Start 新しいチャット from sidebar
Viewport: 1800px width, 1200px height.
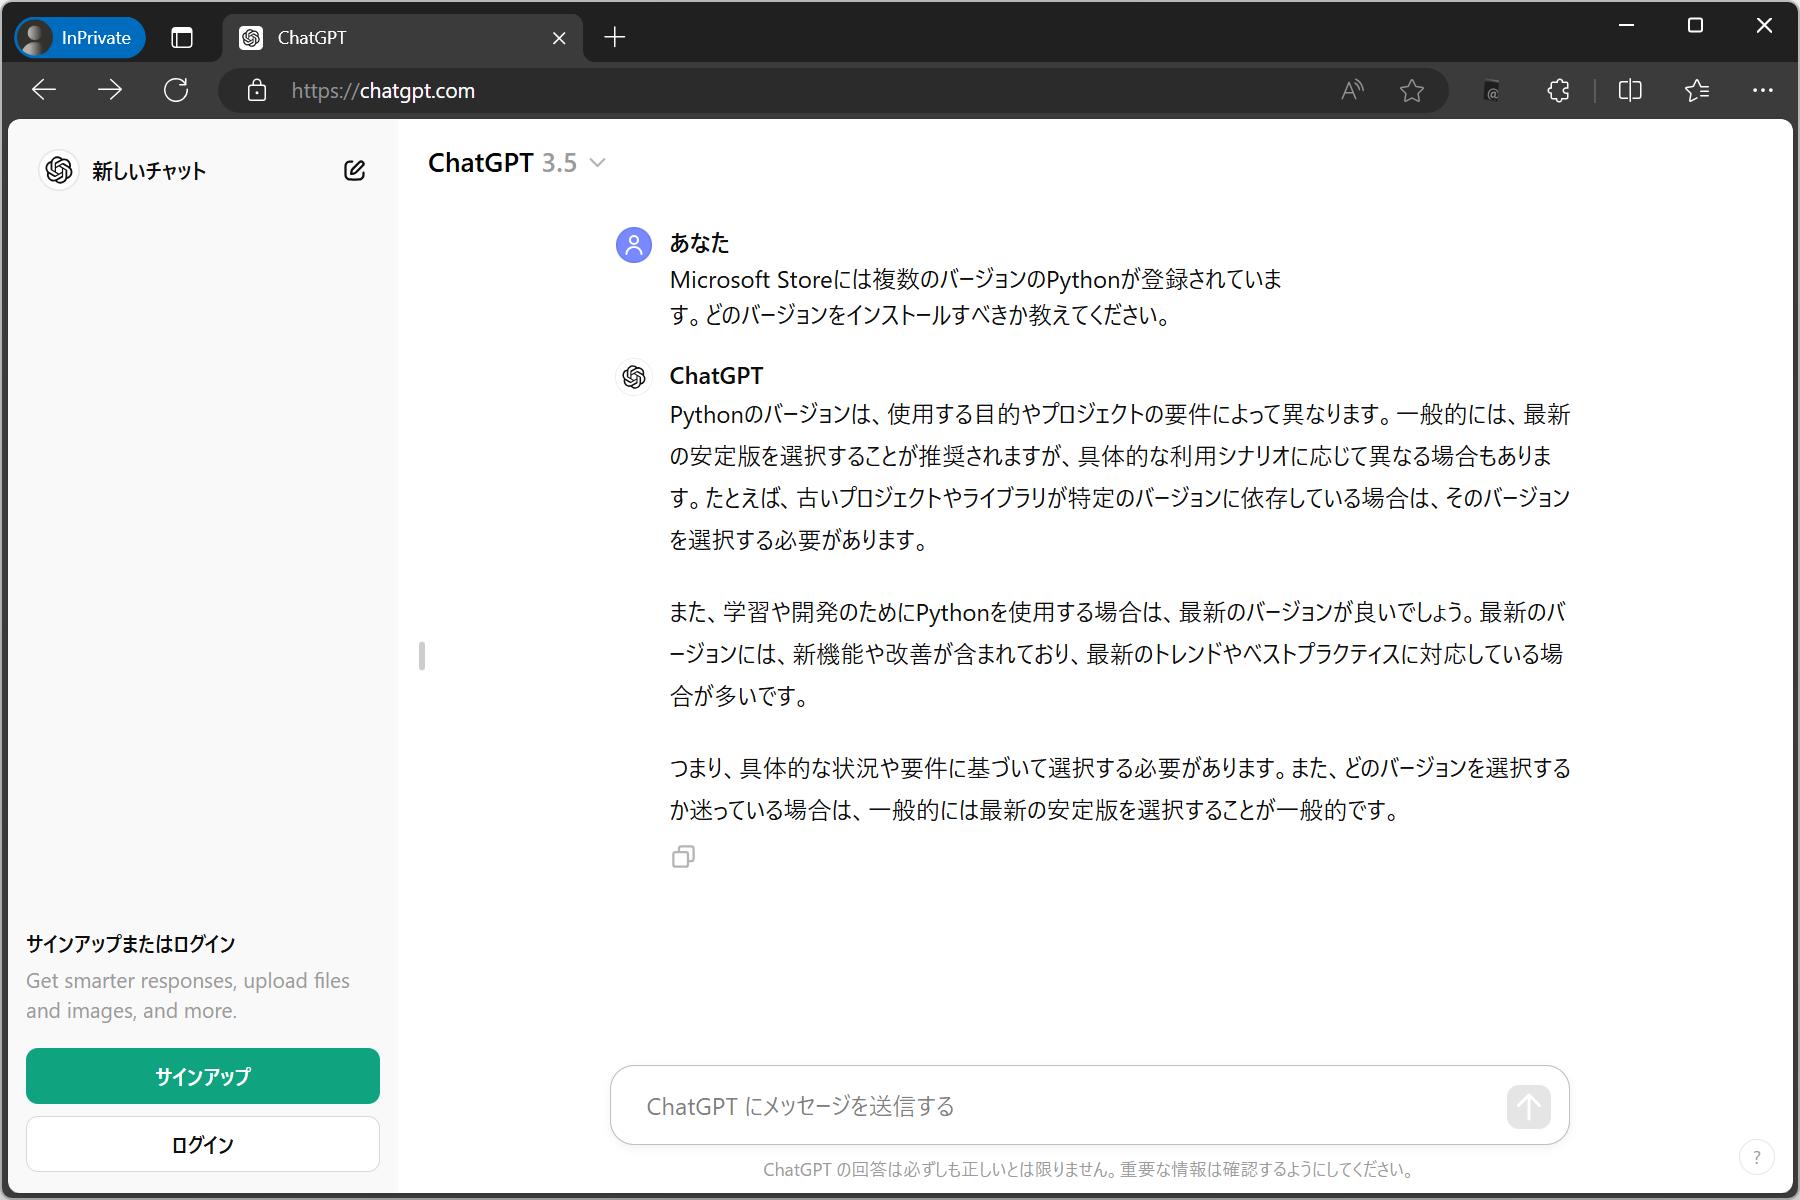tap(149, 171)
